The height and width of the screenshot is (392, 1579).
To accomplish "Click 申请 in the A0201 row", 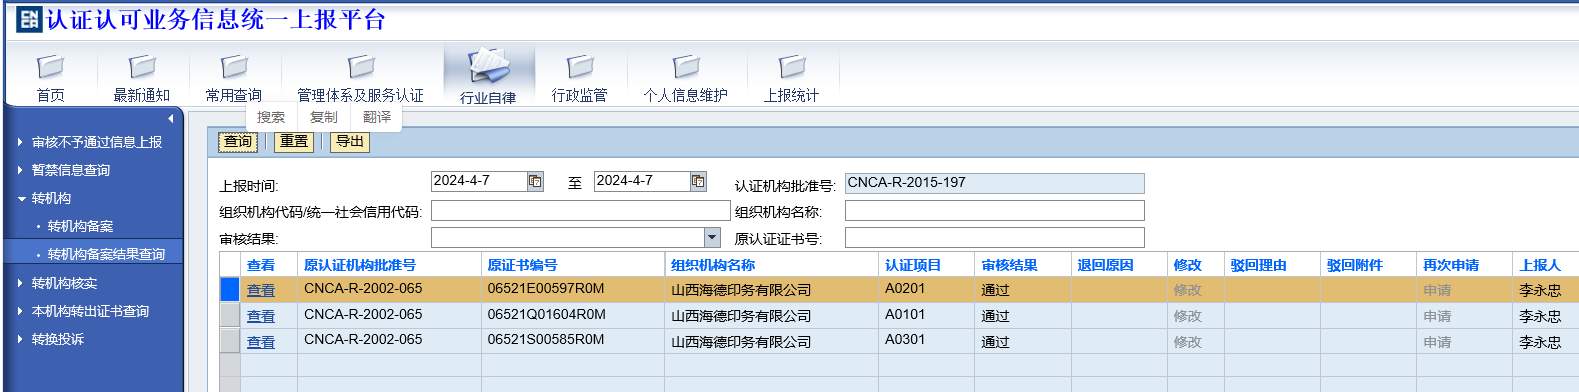I will 1437,290.
